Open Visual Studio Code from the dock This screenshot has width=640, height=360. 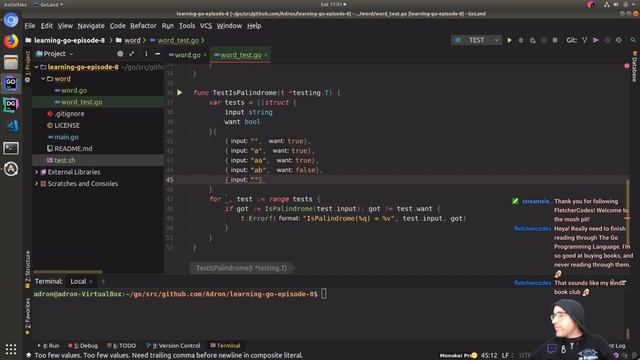(x=11, y=126)
